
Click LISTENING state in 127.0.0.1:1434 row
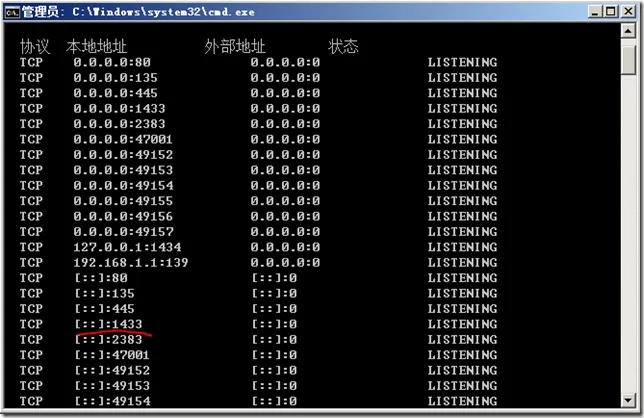(462, 247)
